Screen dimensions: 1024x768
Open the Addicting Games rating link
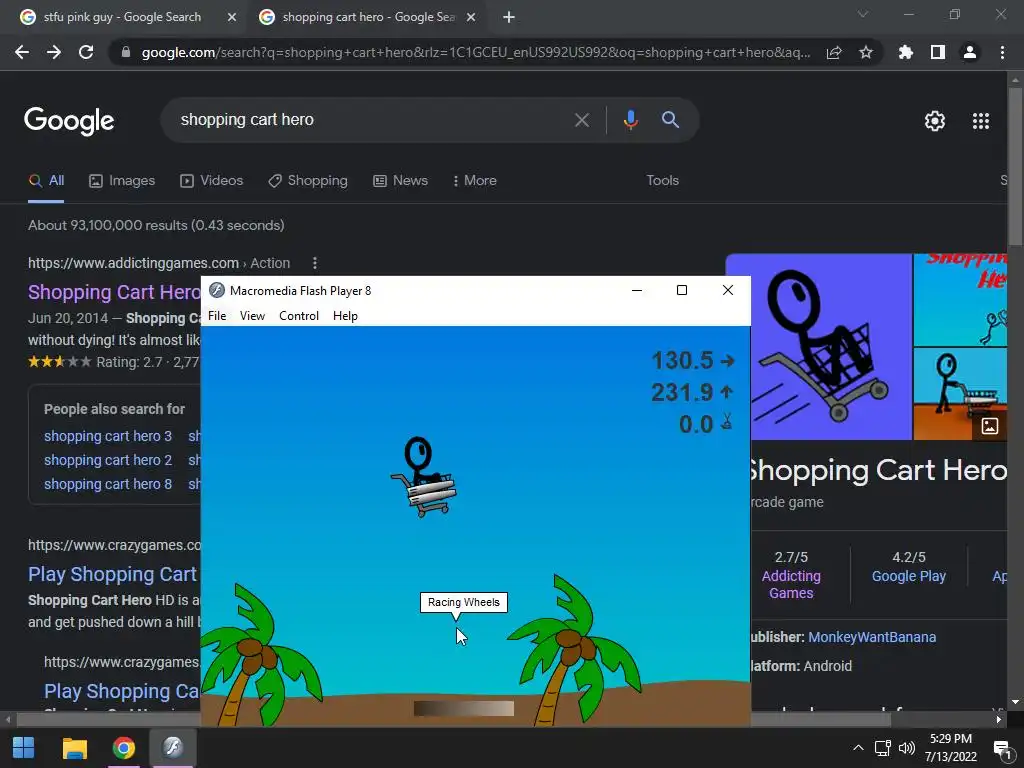pos(791,584)
